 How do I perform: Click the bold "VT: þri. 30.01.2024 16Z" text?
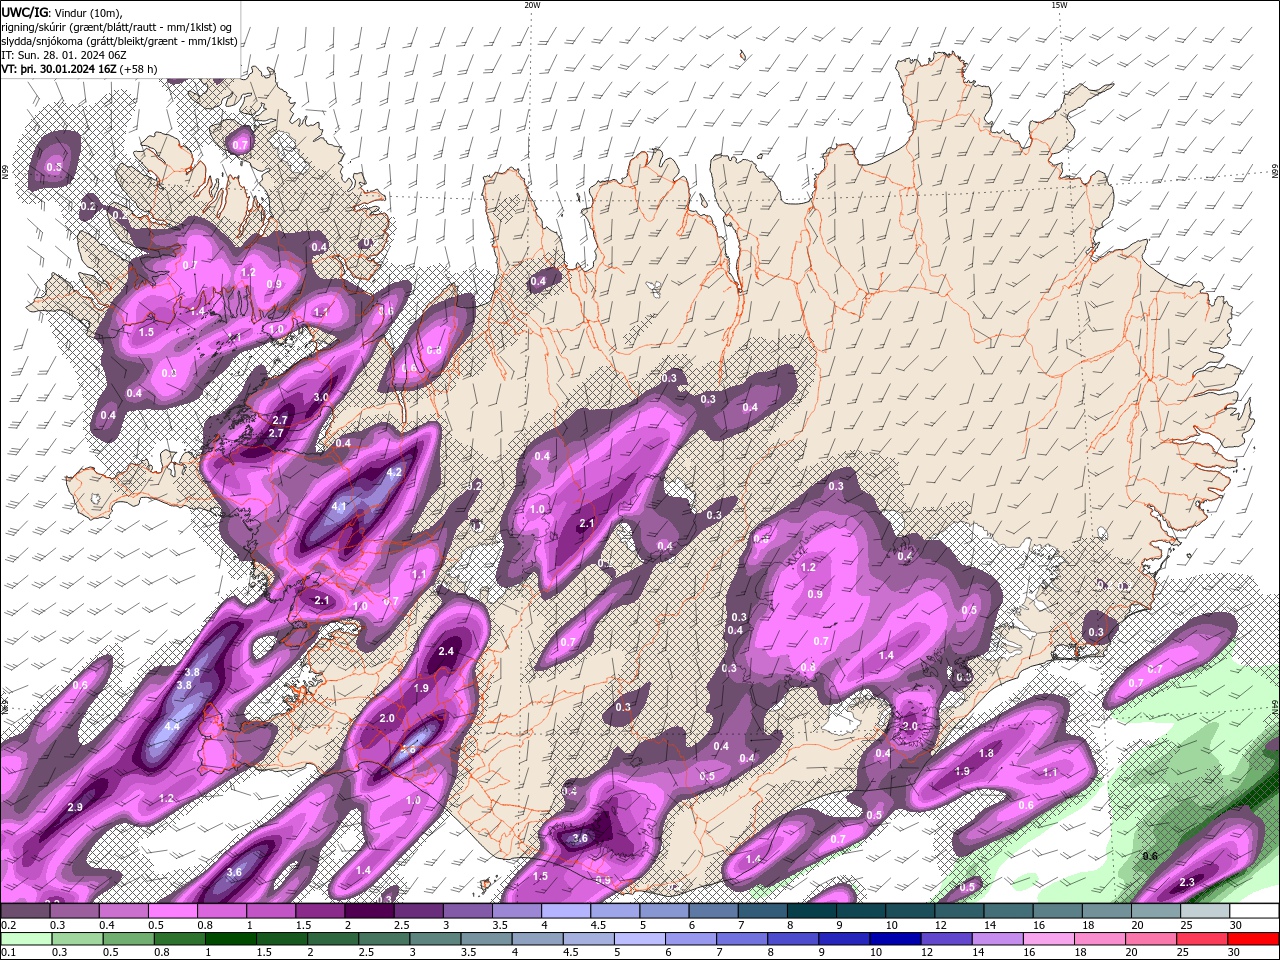coord(59,70)
